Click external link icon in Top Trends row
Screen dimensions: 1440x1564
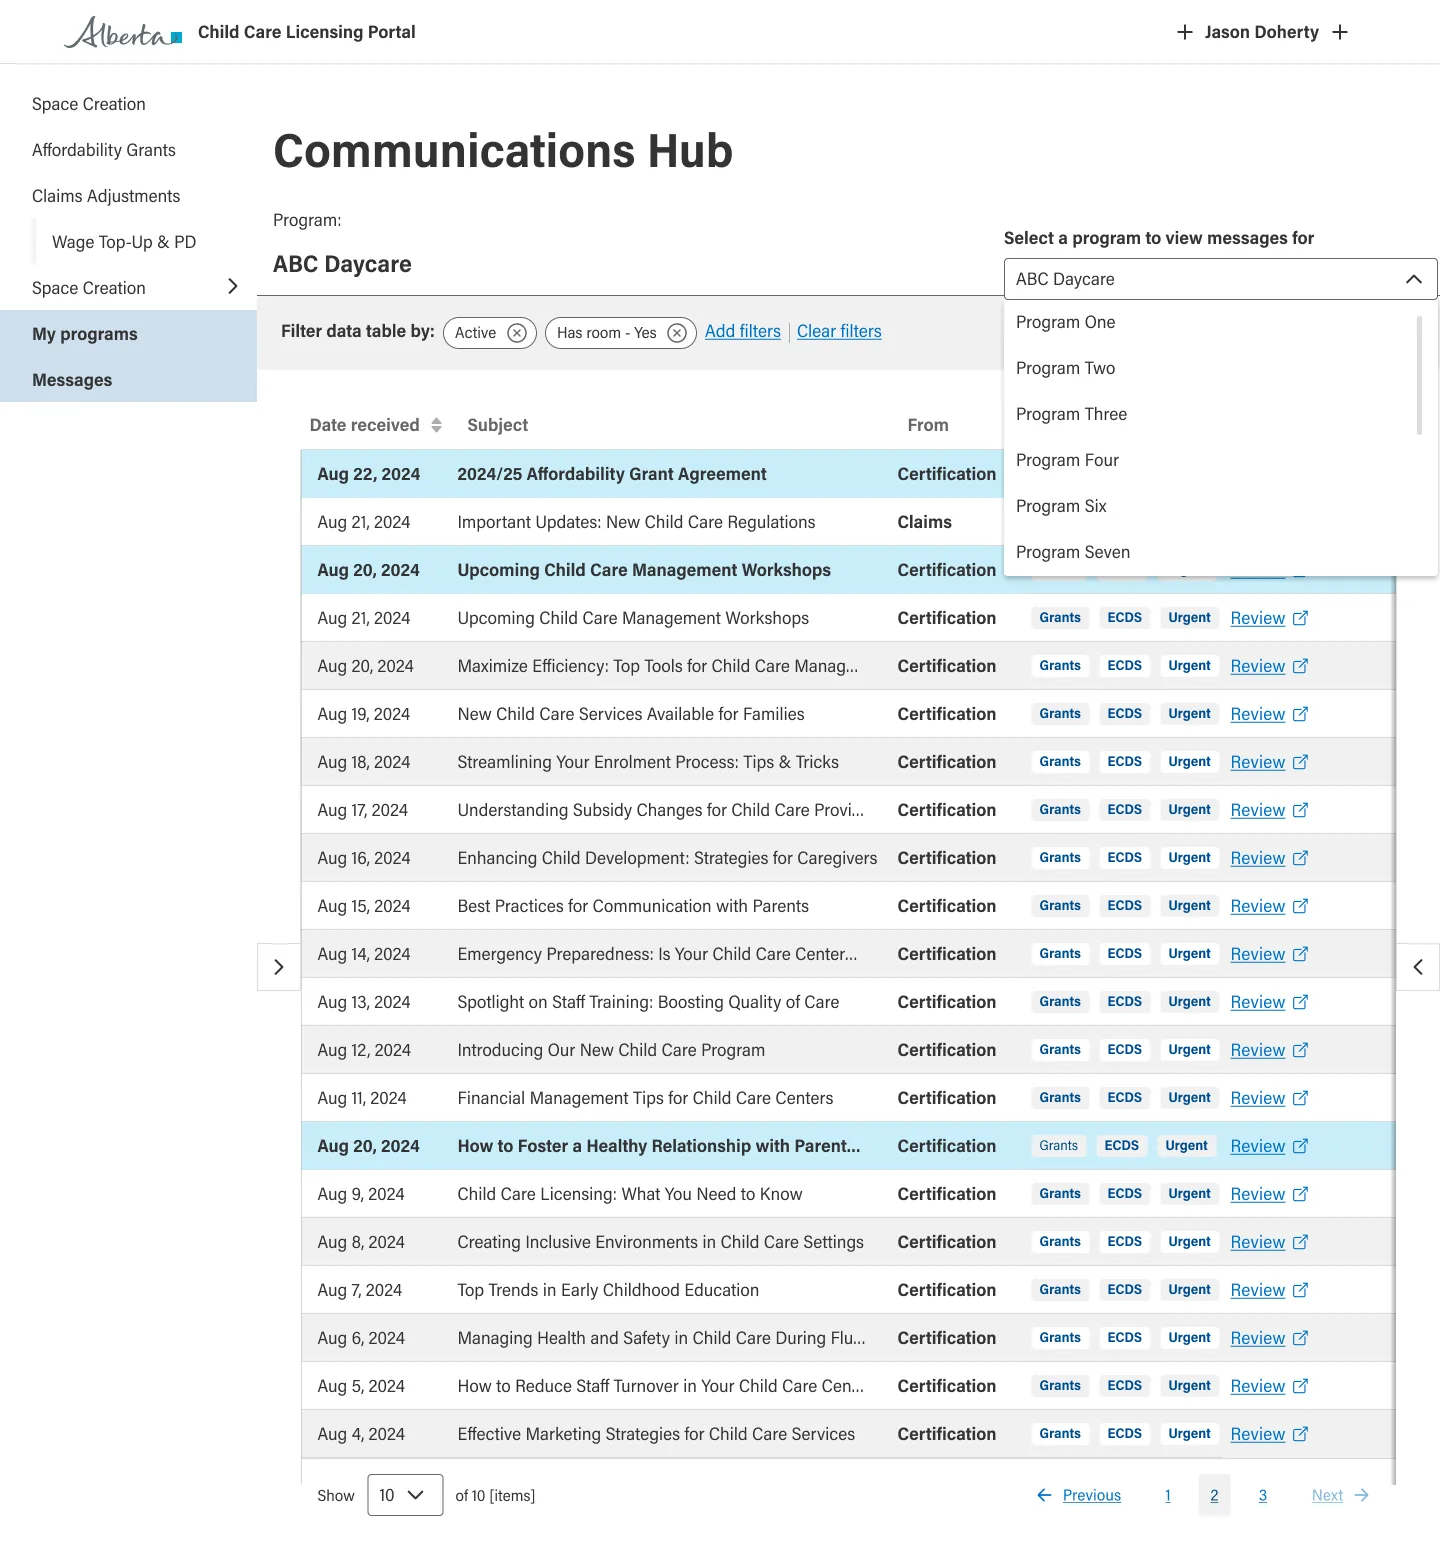[x=1300, y=1290]
